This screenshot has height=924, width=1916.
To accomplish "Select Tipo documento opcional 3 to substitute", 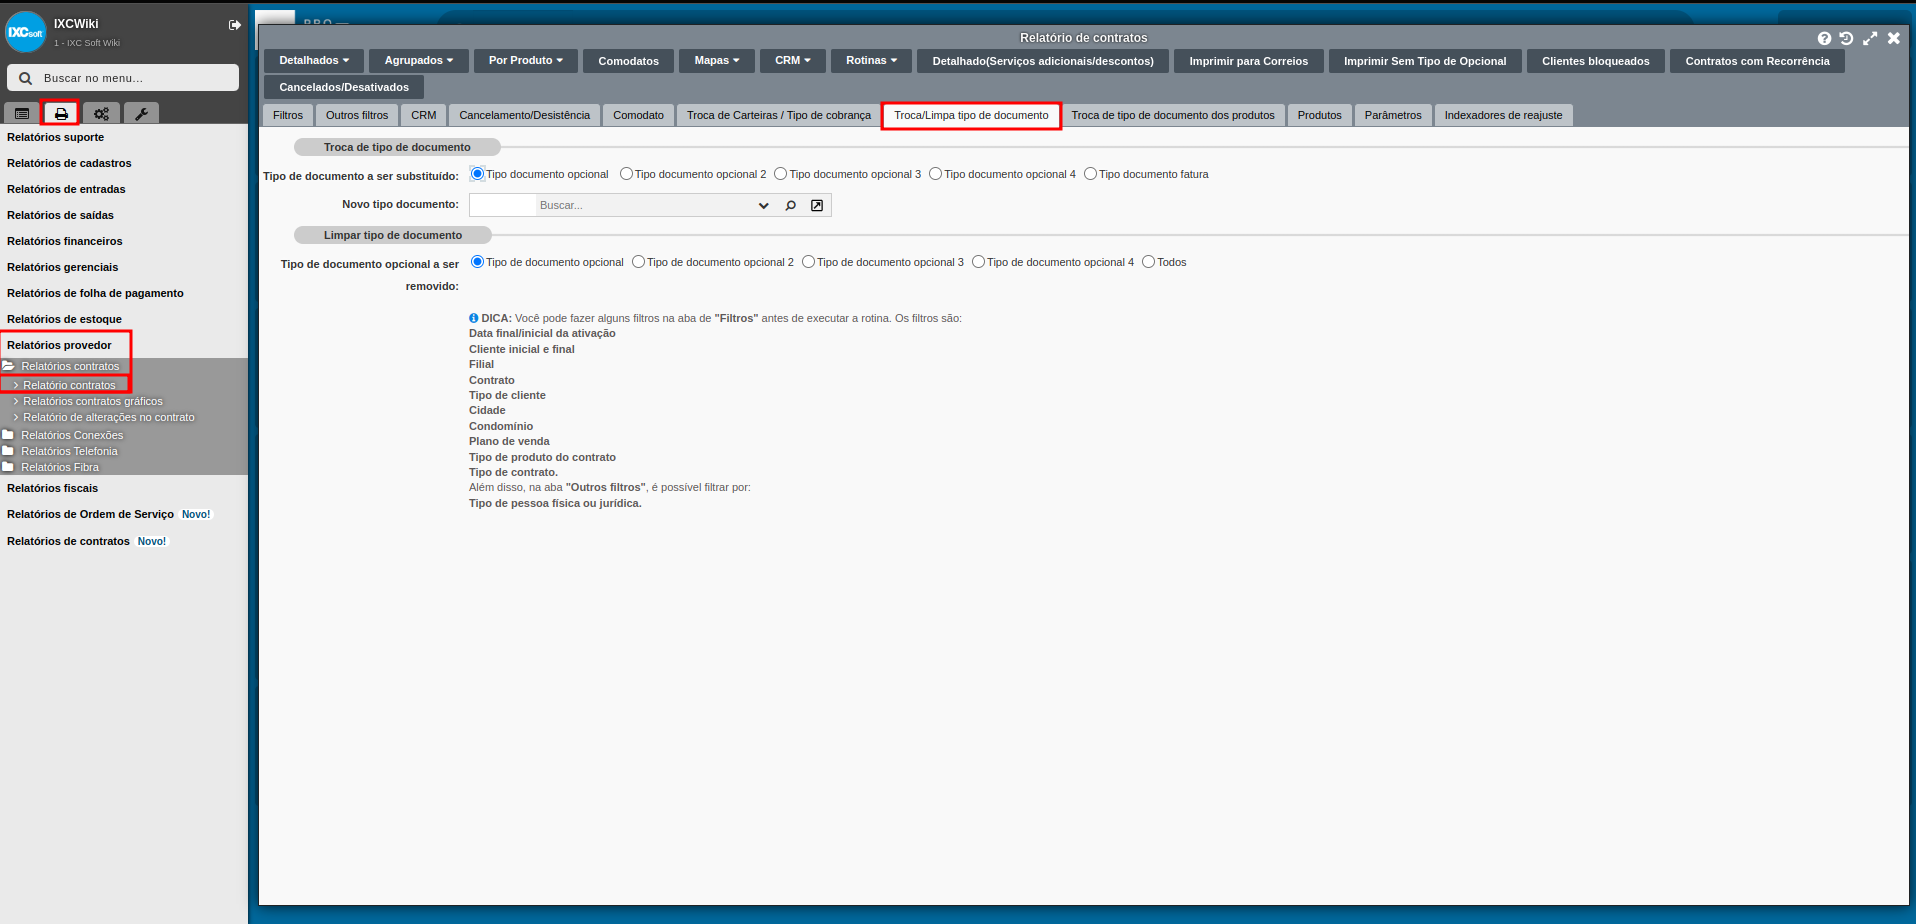I will (781, 174).
